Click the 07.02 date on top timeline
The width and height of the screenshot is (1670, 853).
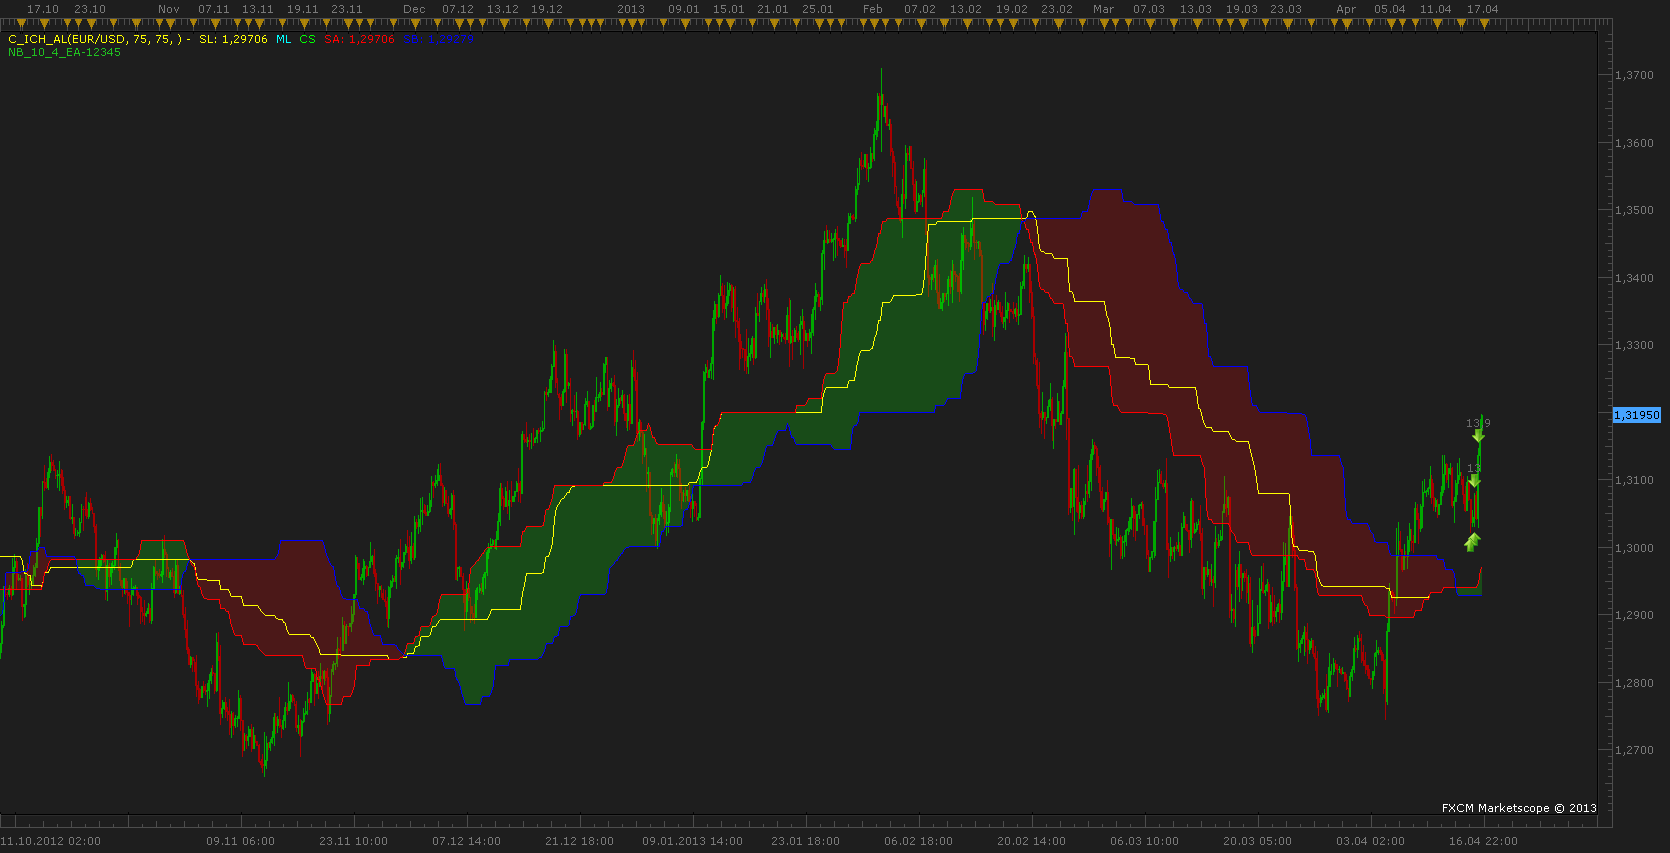tap(920, 9)
